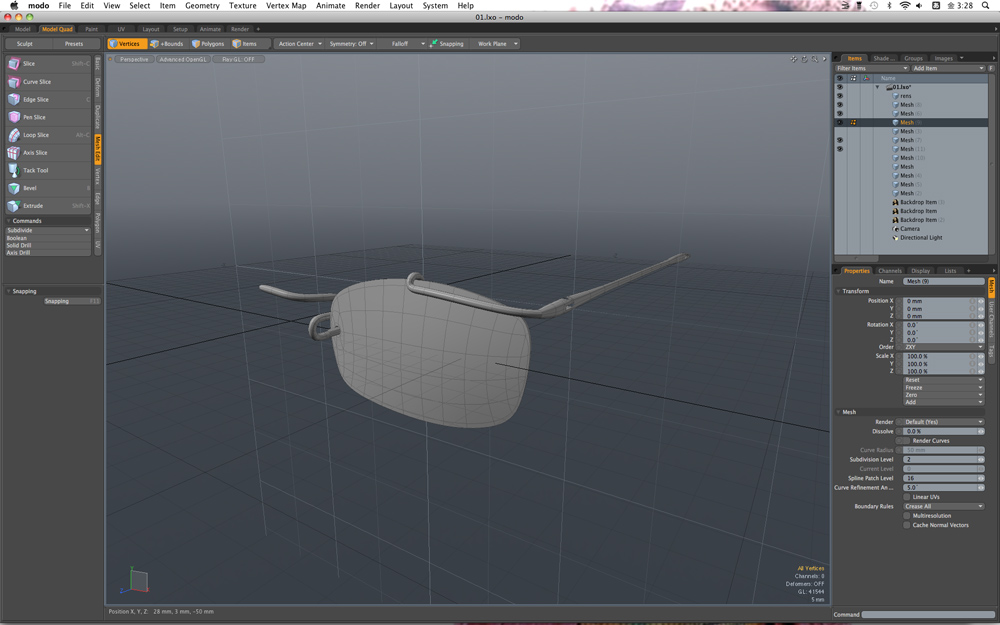Click the Presets button
The height and width of the screenshot is (625, 1000).
(74, 44)
